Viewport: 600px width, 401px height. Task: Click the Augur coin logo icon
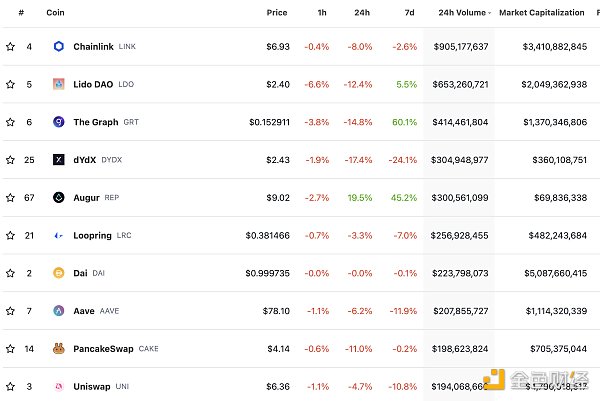pos(59,198)
